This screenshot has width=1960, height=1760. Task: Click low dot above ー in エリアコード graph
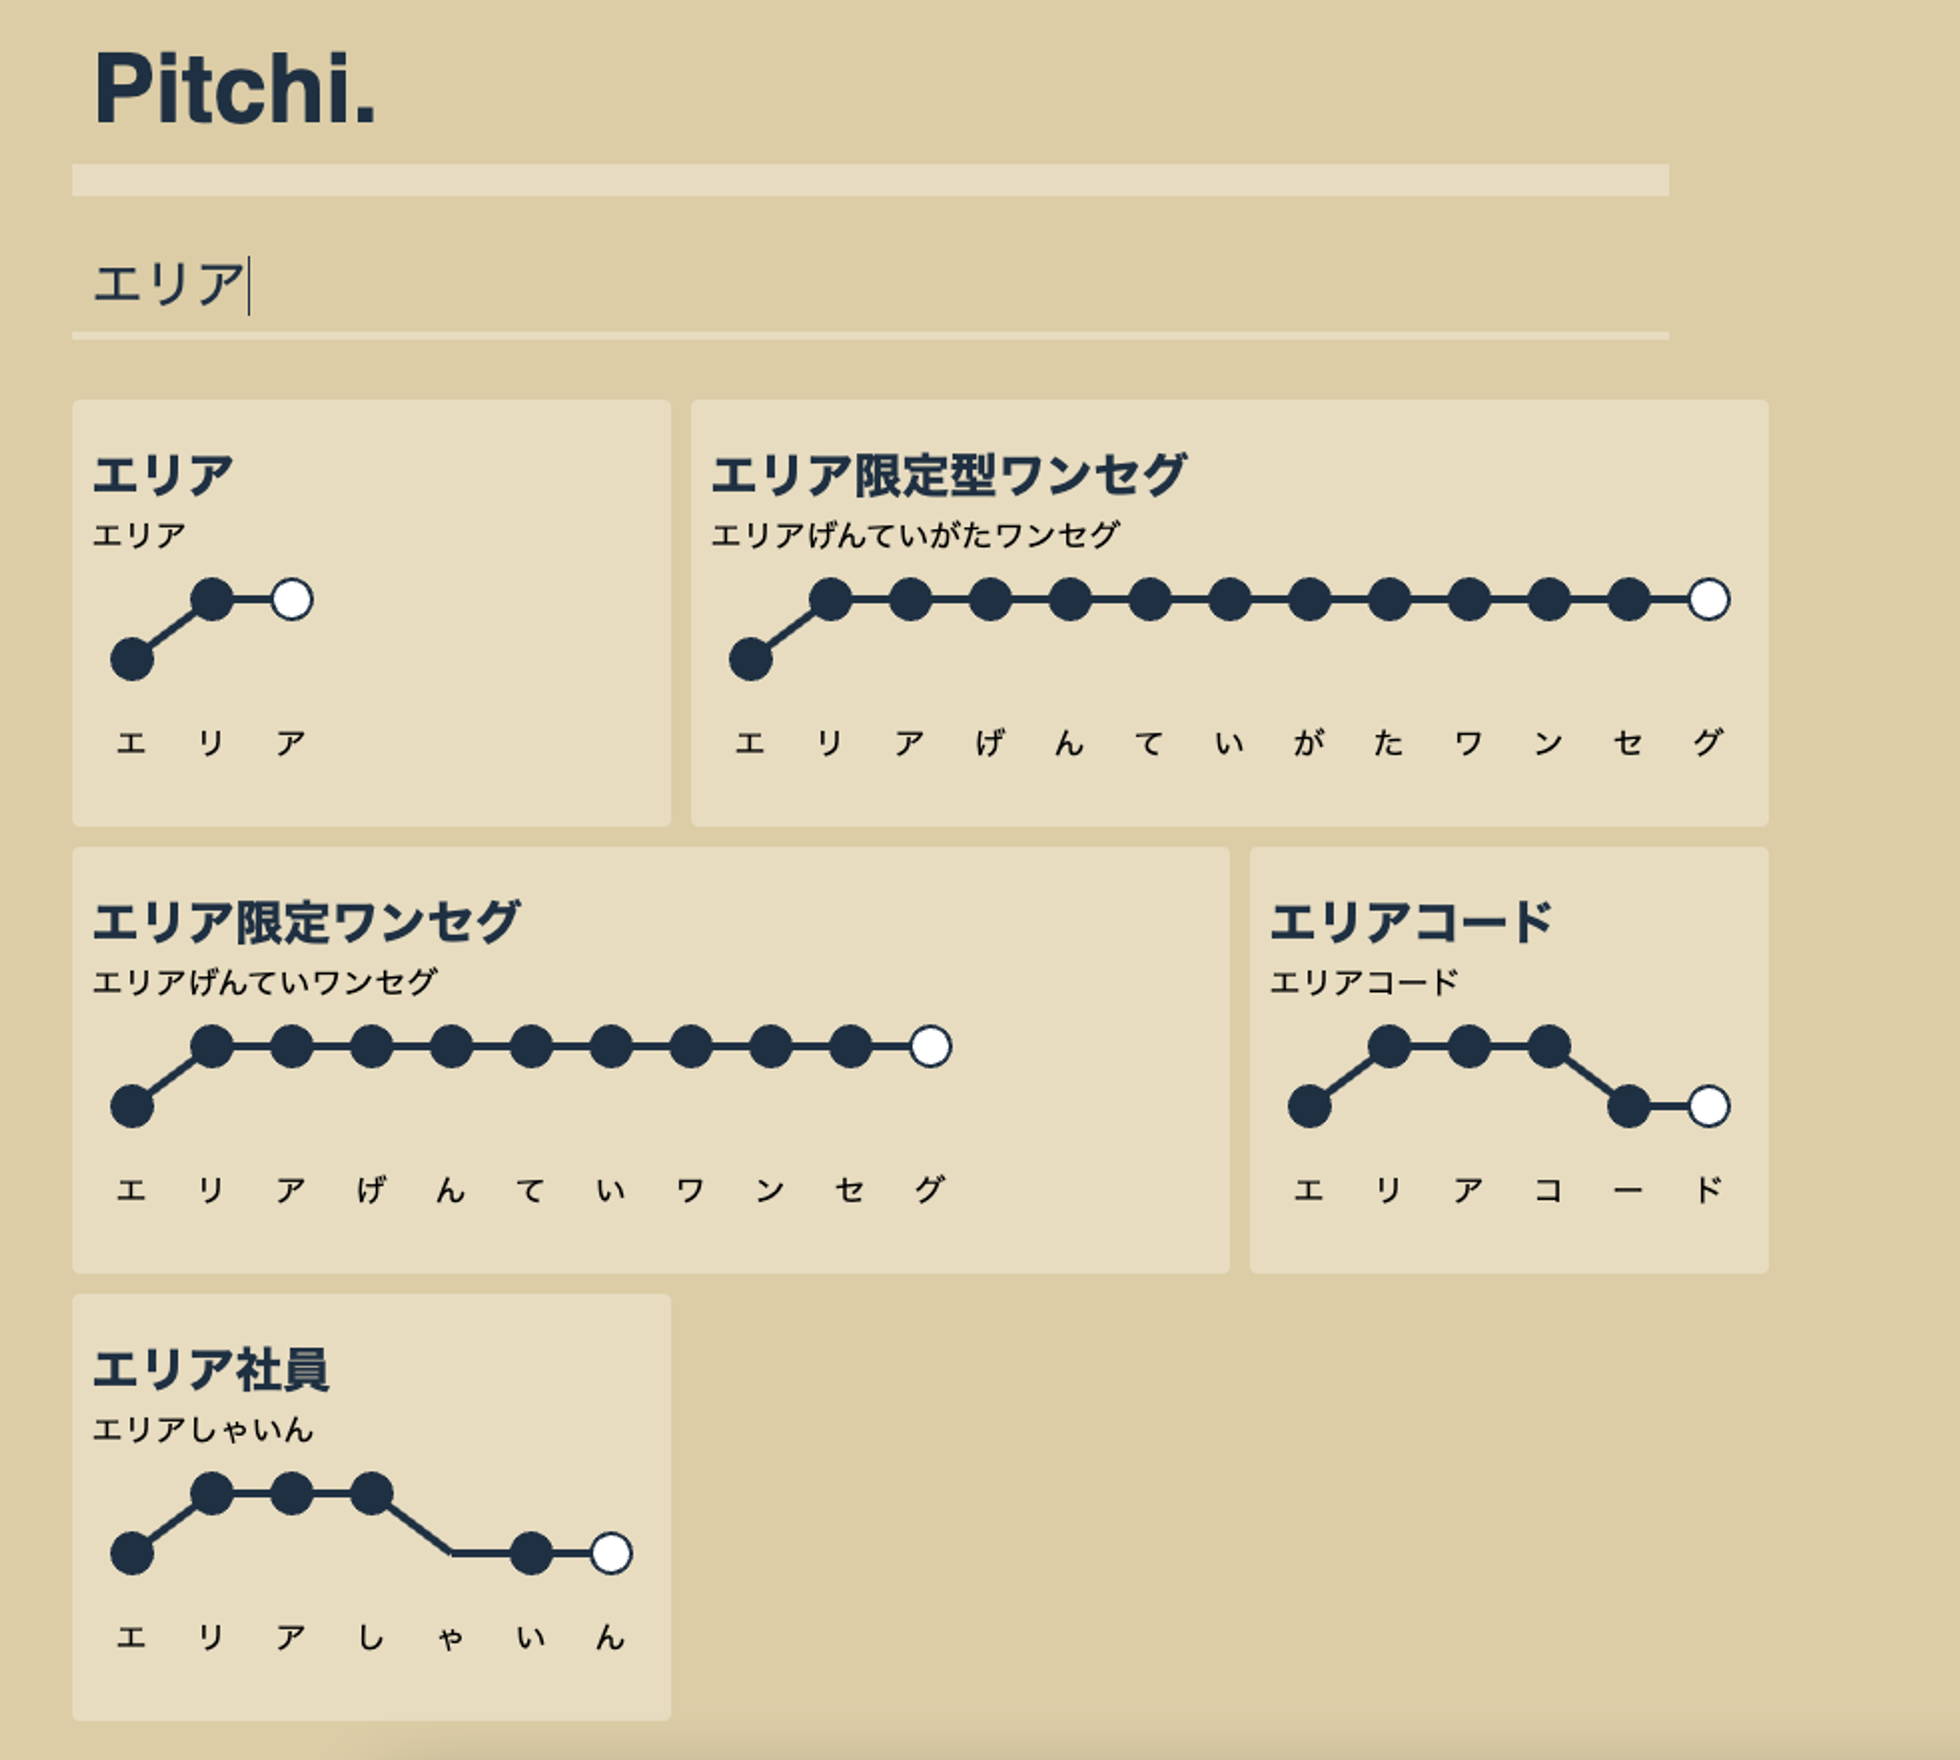tap(1628, 1106)
